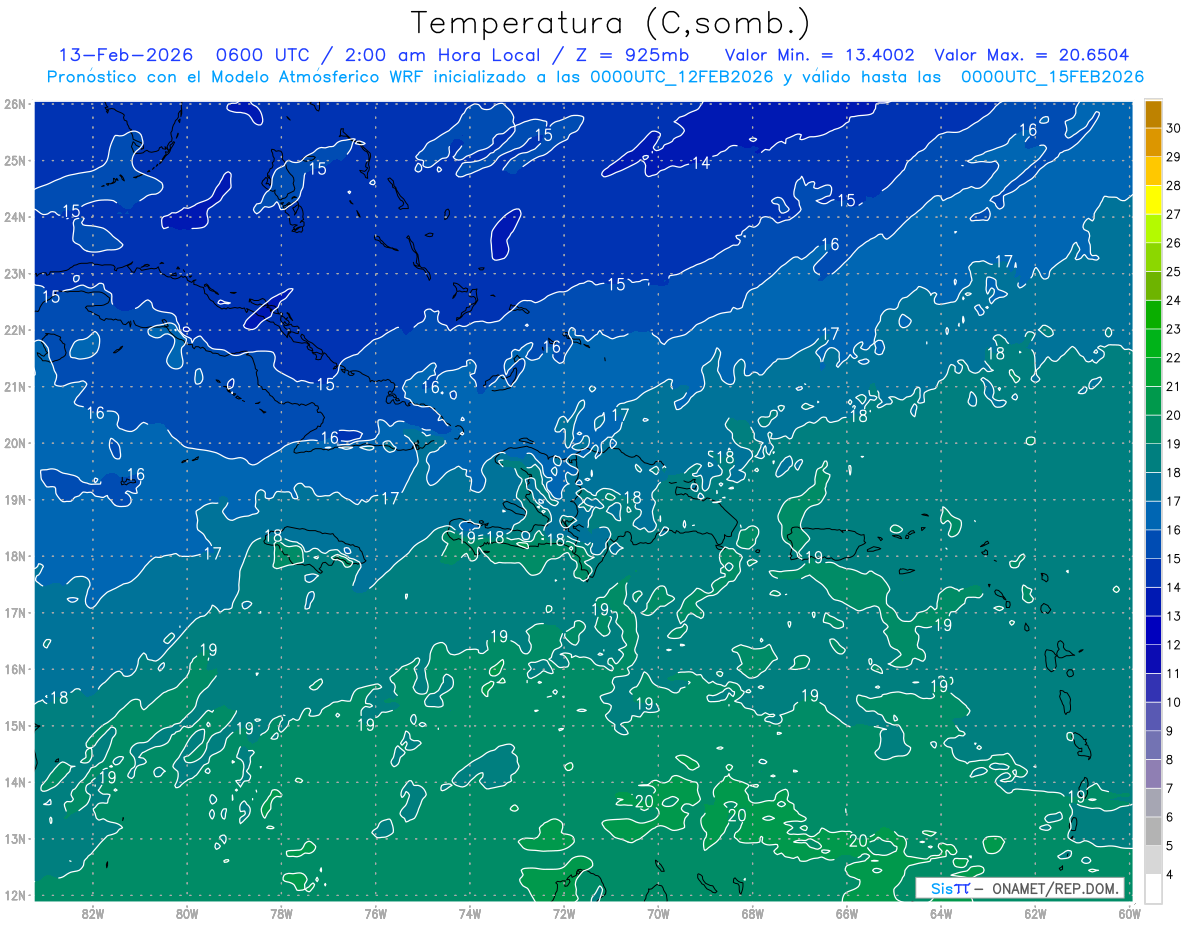Image resolution: width=1200 pixels, height=927 pixels.
Task: Click the '26N' latitude axis label
Action: [x=15, y=104]
